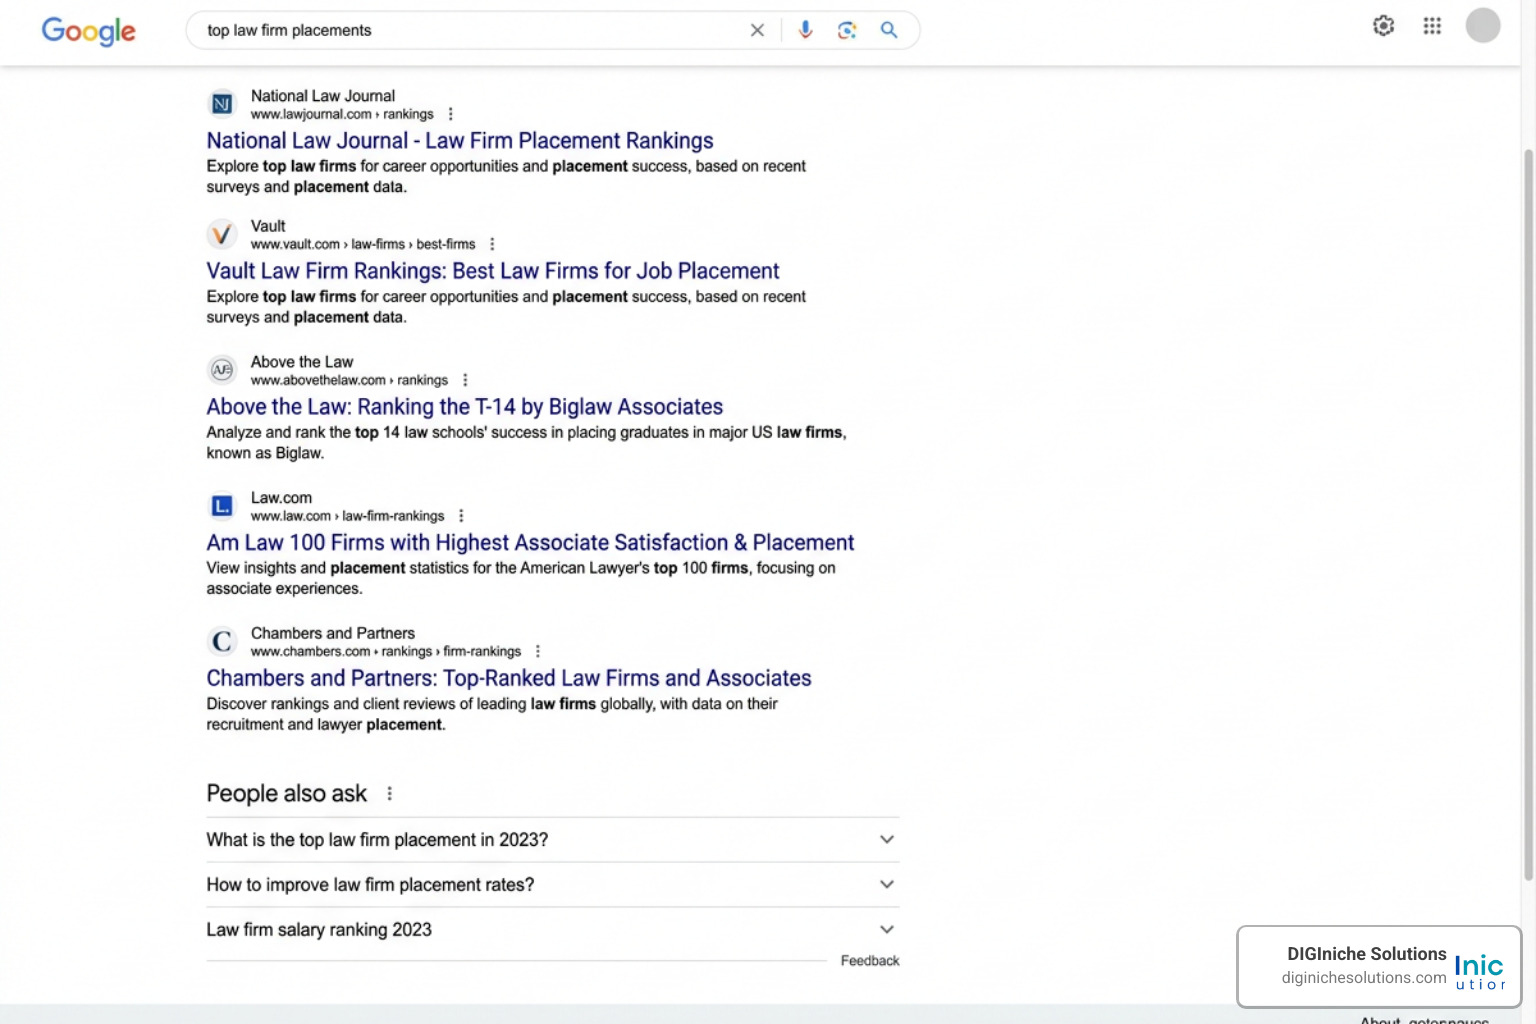Click the 'People also ask' heading
Viewport: 1536px width, 1024px height.
tap(287, 794)
